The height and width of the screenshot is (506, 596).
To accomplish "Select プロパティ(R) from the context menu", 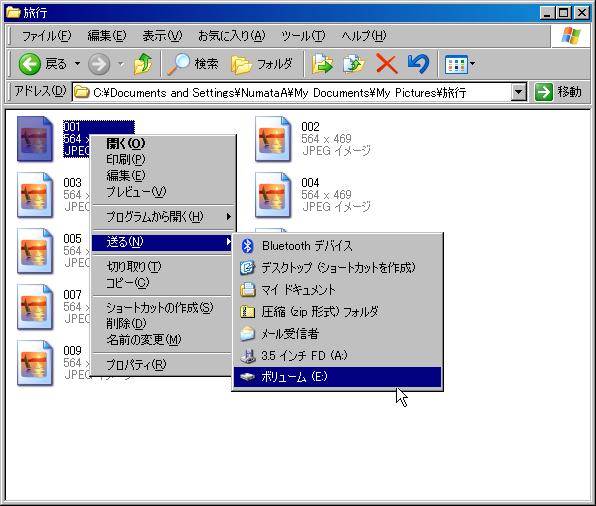I will [162, 365].
